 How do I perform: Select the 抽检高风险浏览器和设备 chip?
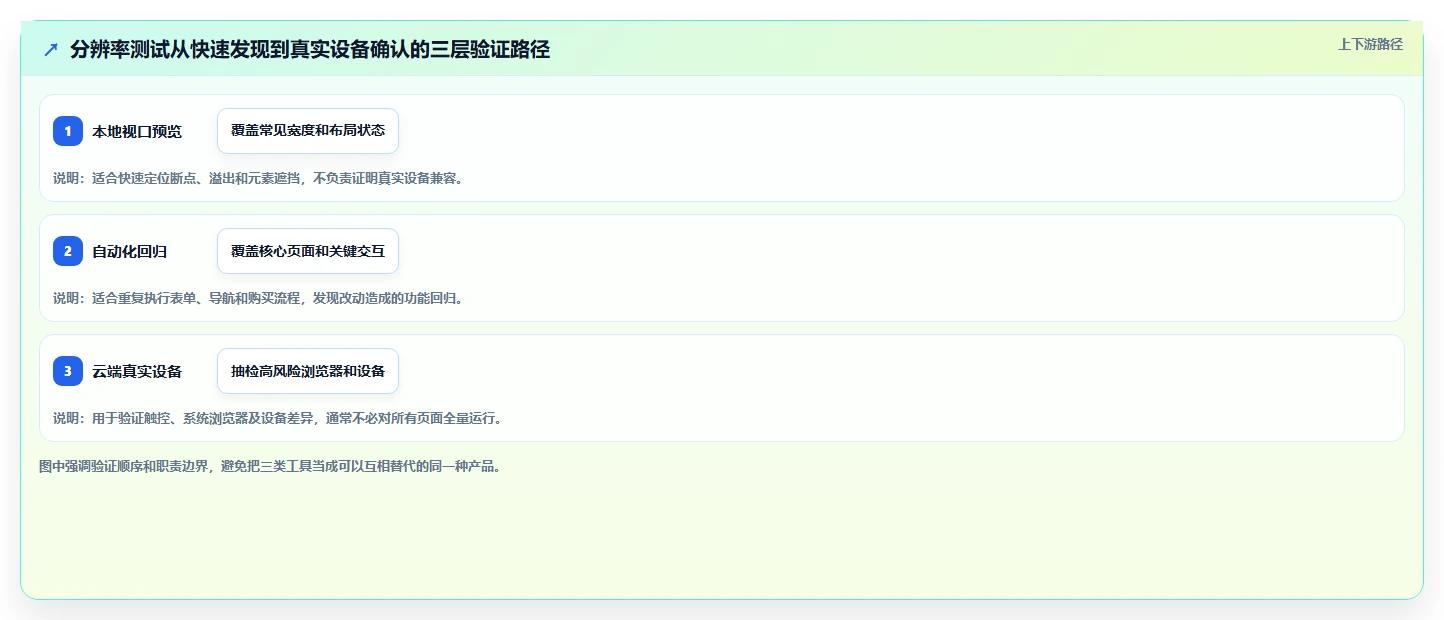308,371
